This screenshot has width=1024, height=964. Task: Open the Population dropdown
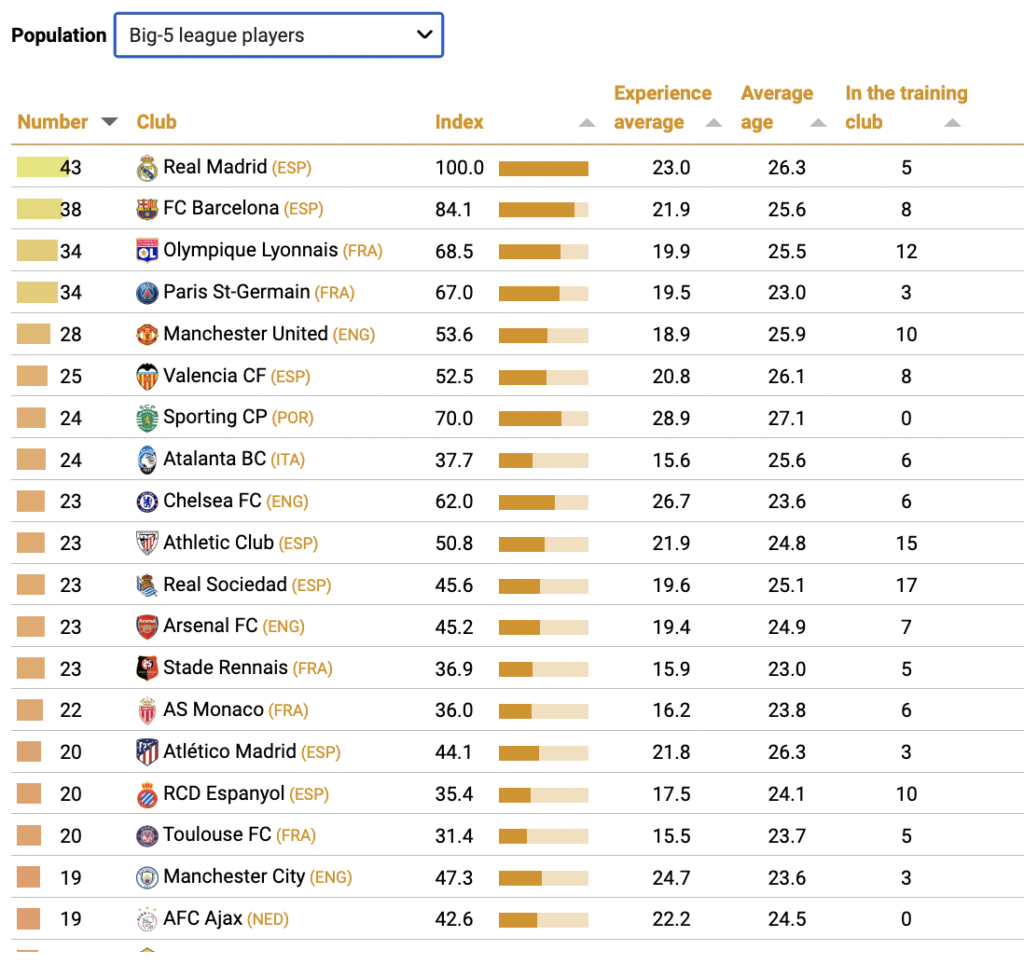click(x=279, y=35)
